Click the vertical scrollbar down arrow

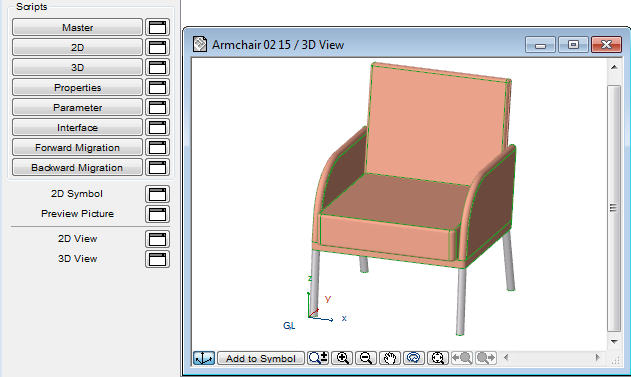614,342
